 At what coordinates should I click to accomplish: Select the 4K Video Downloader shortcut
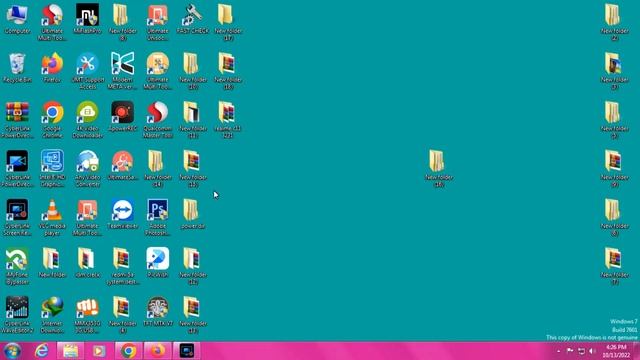87,120
